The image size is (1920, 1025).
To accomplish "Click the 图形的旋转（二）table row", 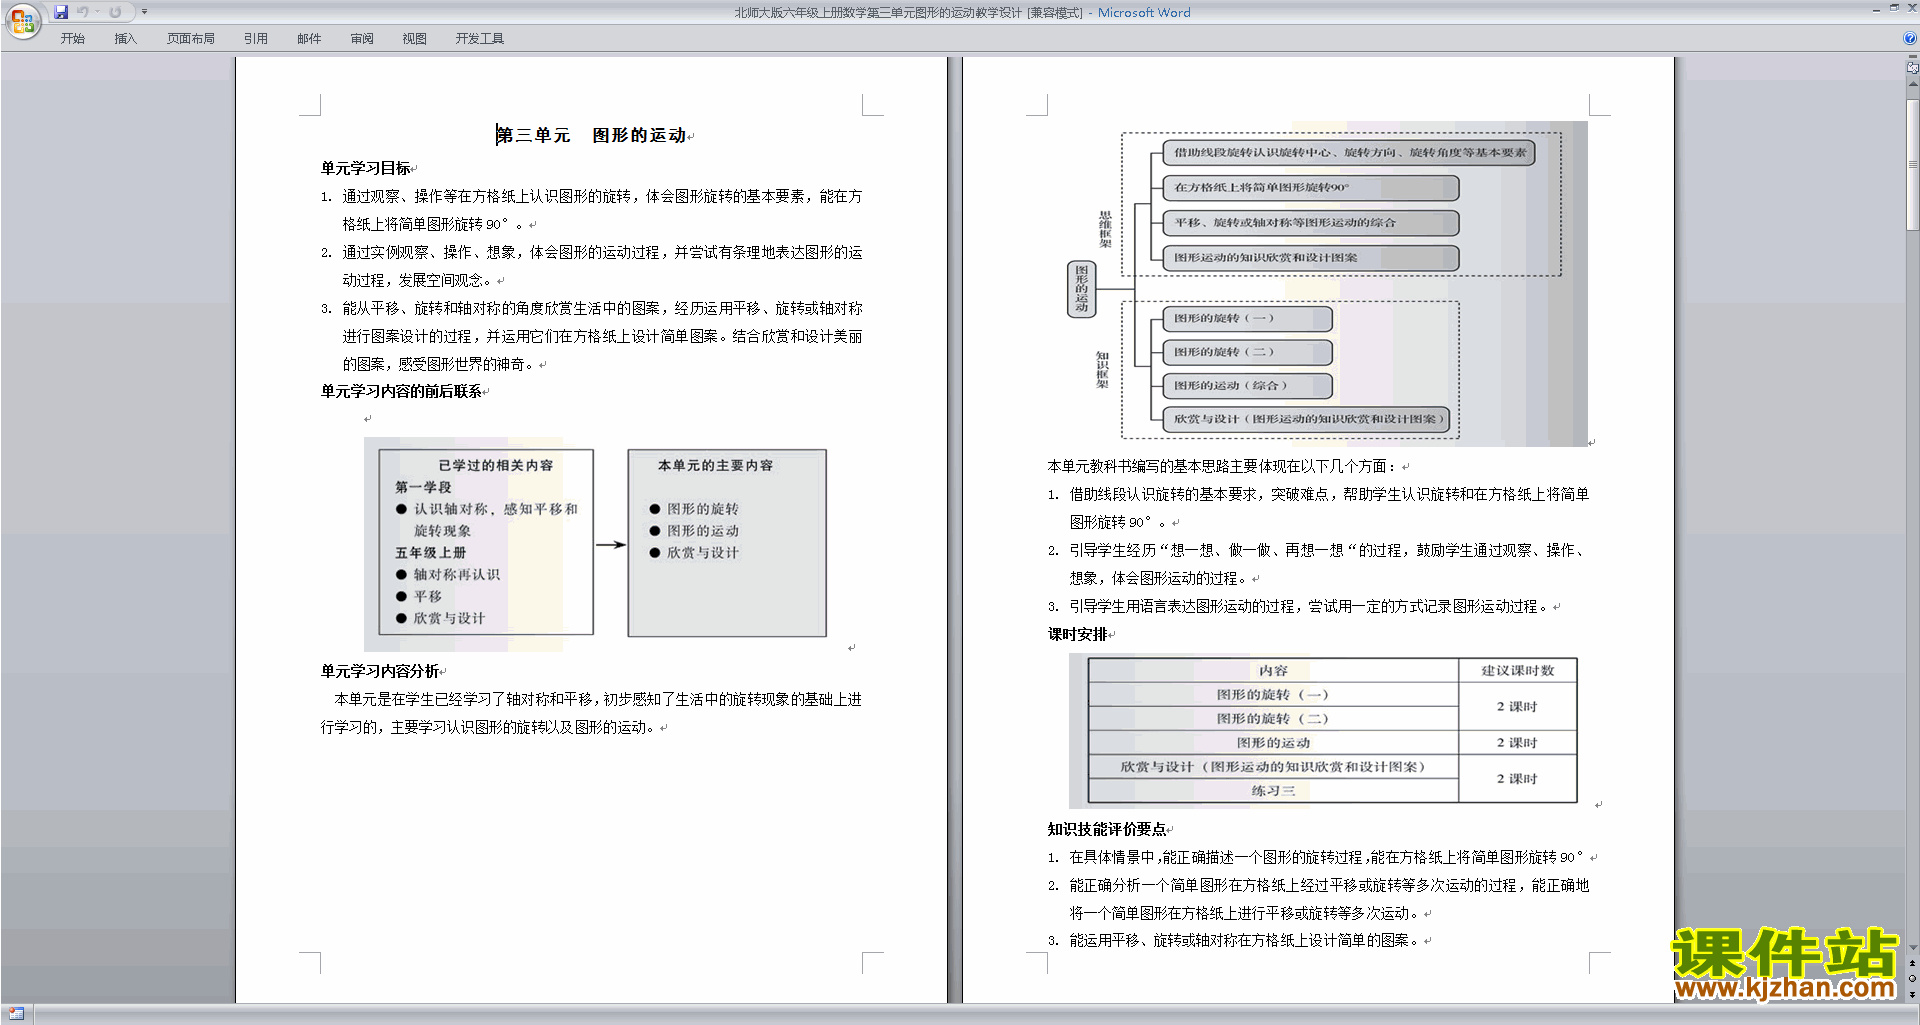I will tap(1273, 718).
